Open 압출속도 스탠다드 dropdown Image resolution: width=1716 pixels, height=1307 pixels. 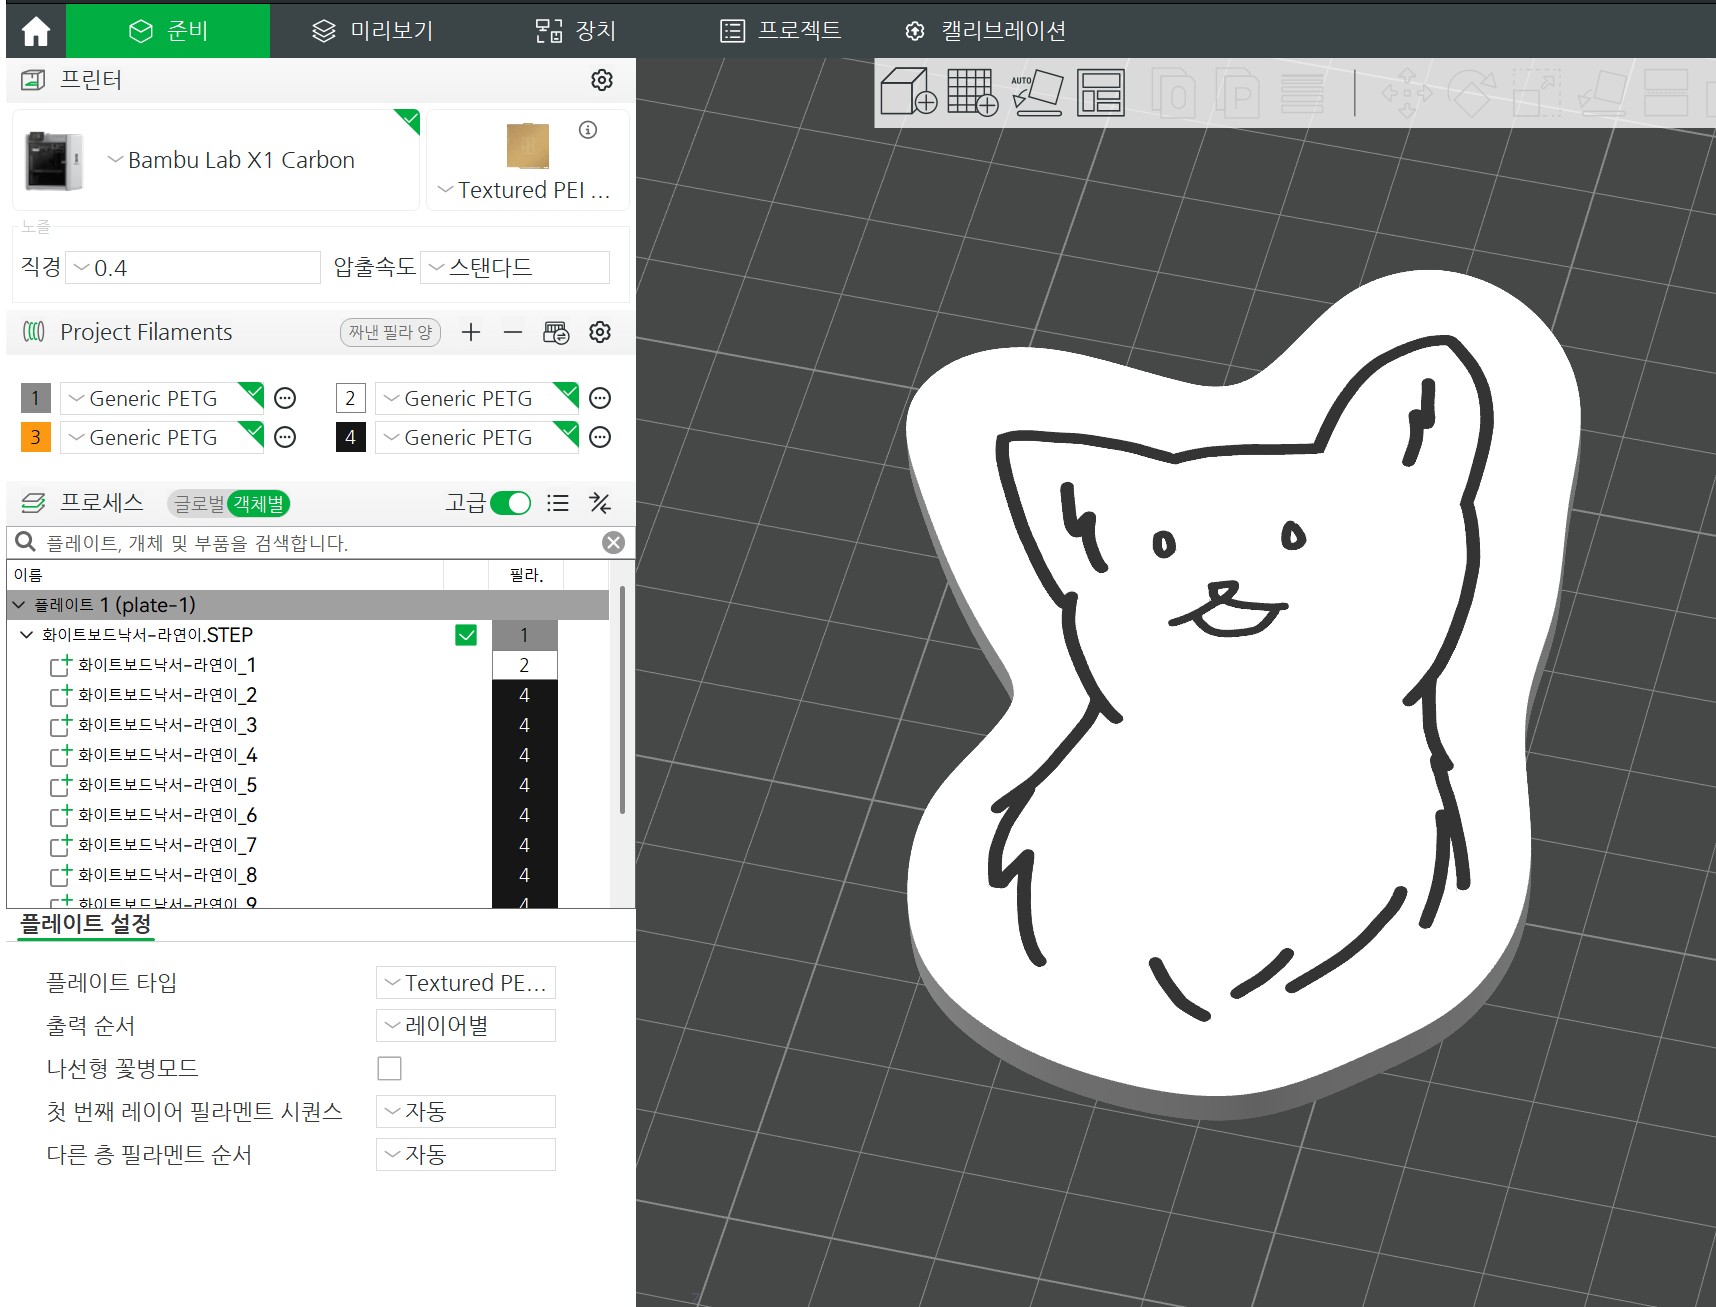[515, 267]
